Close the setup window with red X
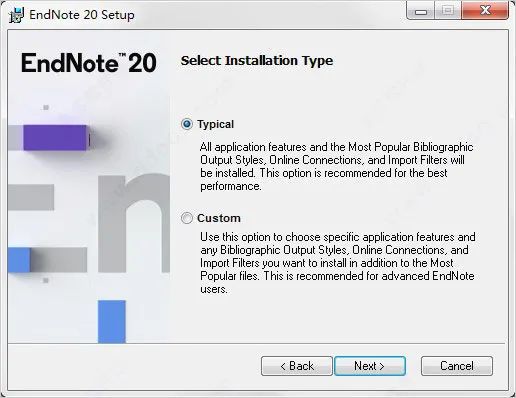The image size is (516, 398). point(485,11)
